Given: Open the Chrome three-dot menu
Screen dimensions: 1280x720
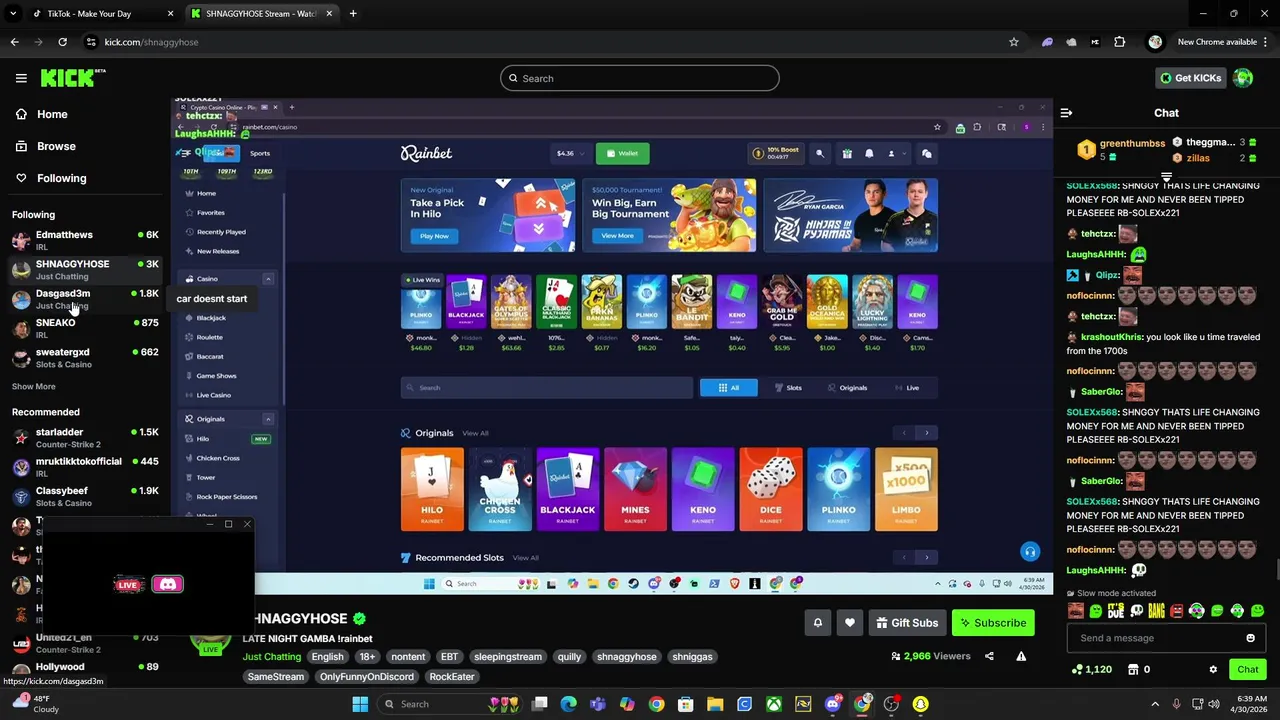Looking at the screenshot, I should [x=1266, y=42].
